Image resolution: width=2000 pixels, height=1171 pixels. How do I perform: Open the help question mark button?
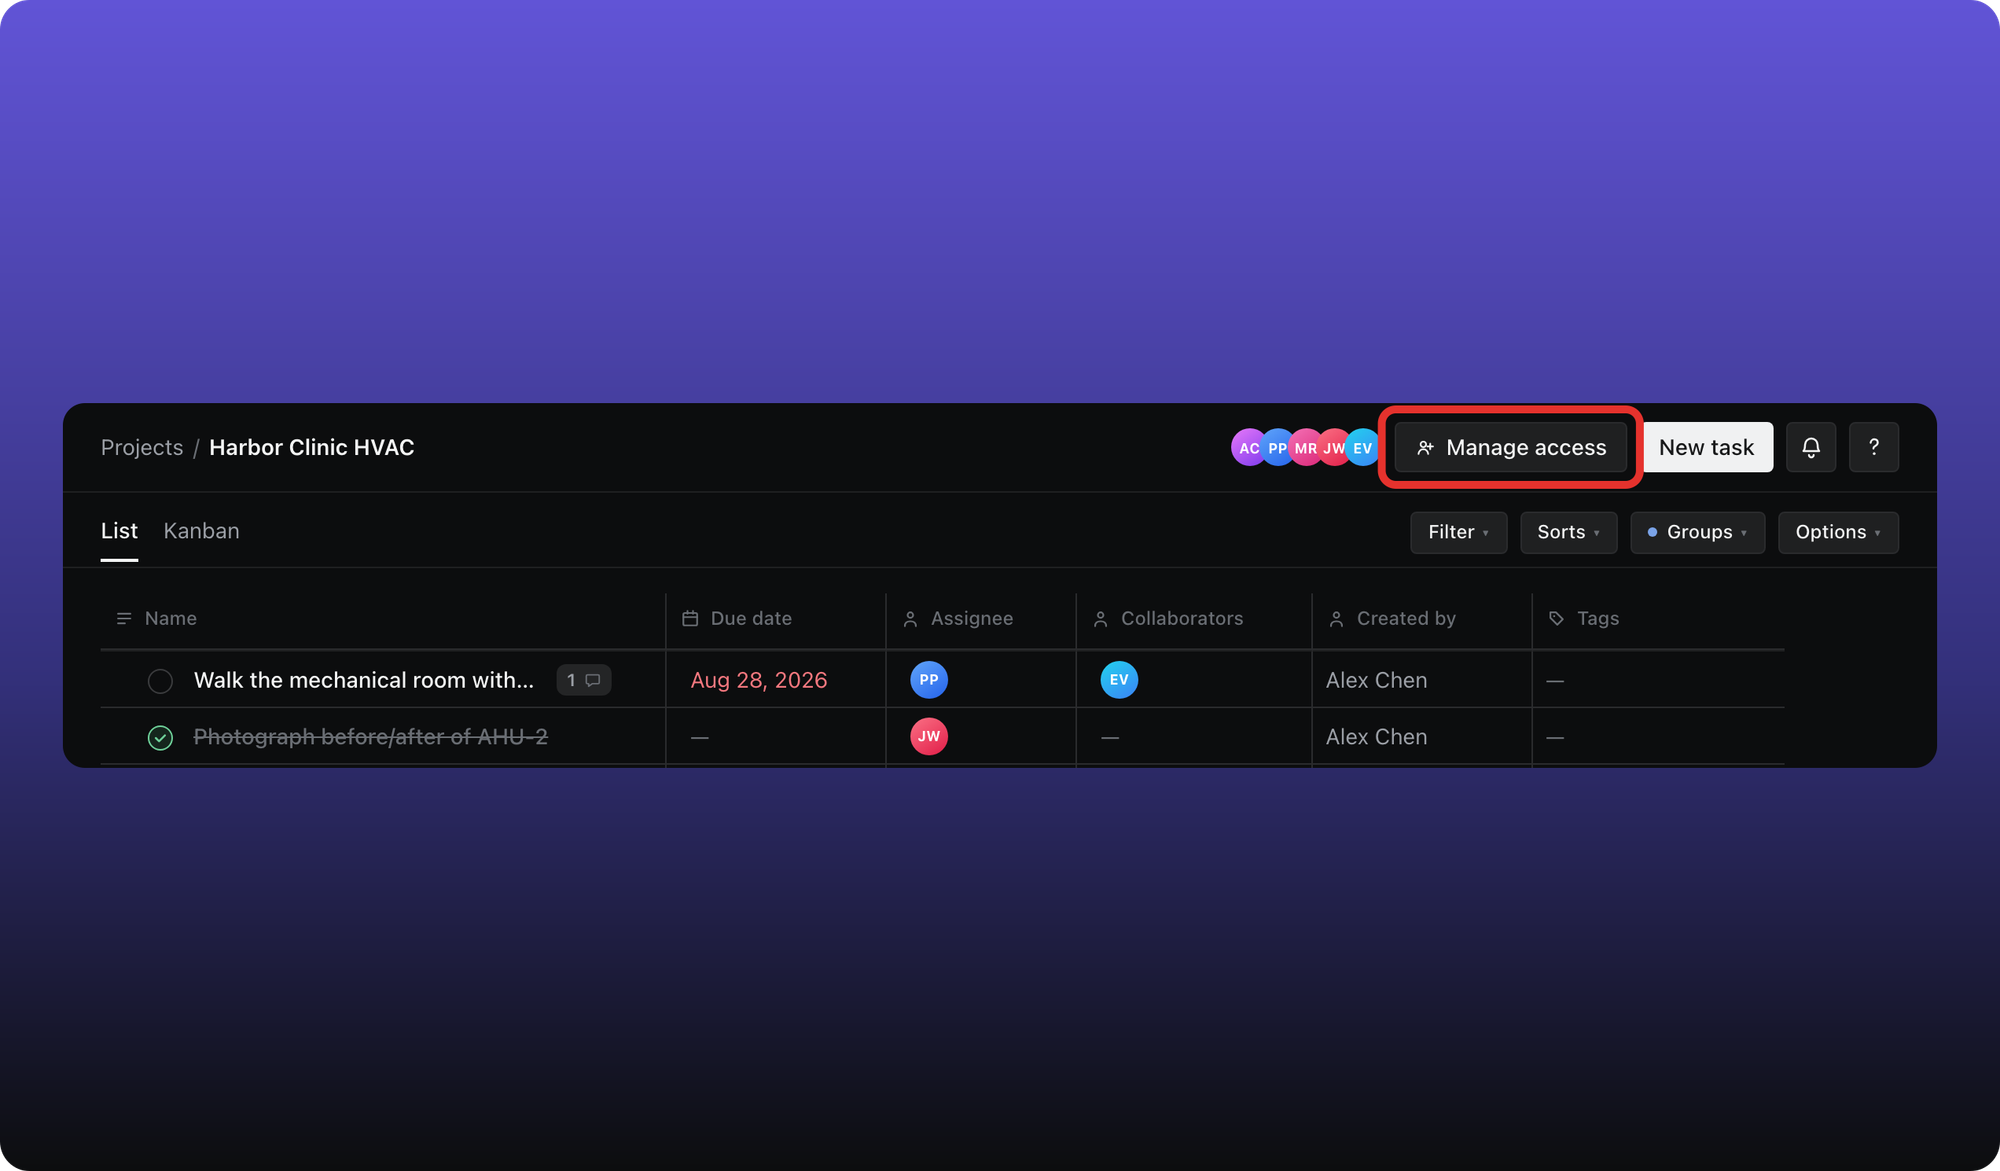click(1873, 447)
